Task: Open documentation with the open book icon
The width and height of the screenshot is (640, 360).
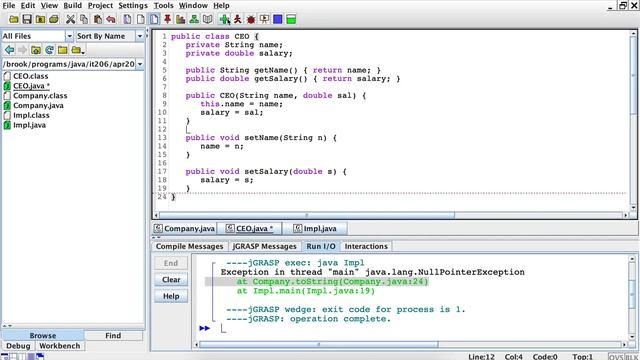Action: tap(208, 19)
